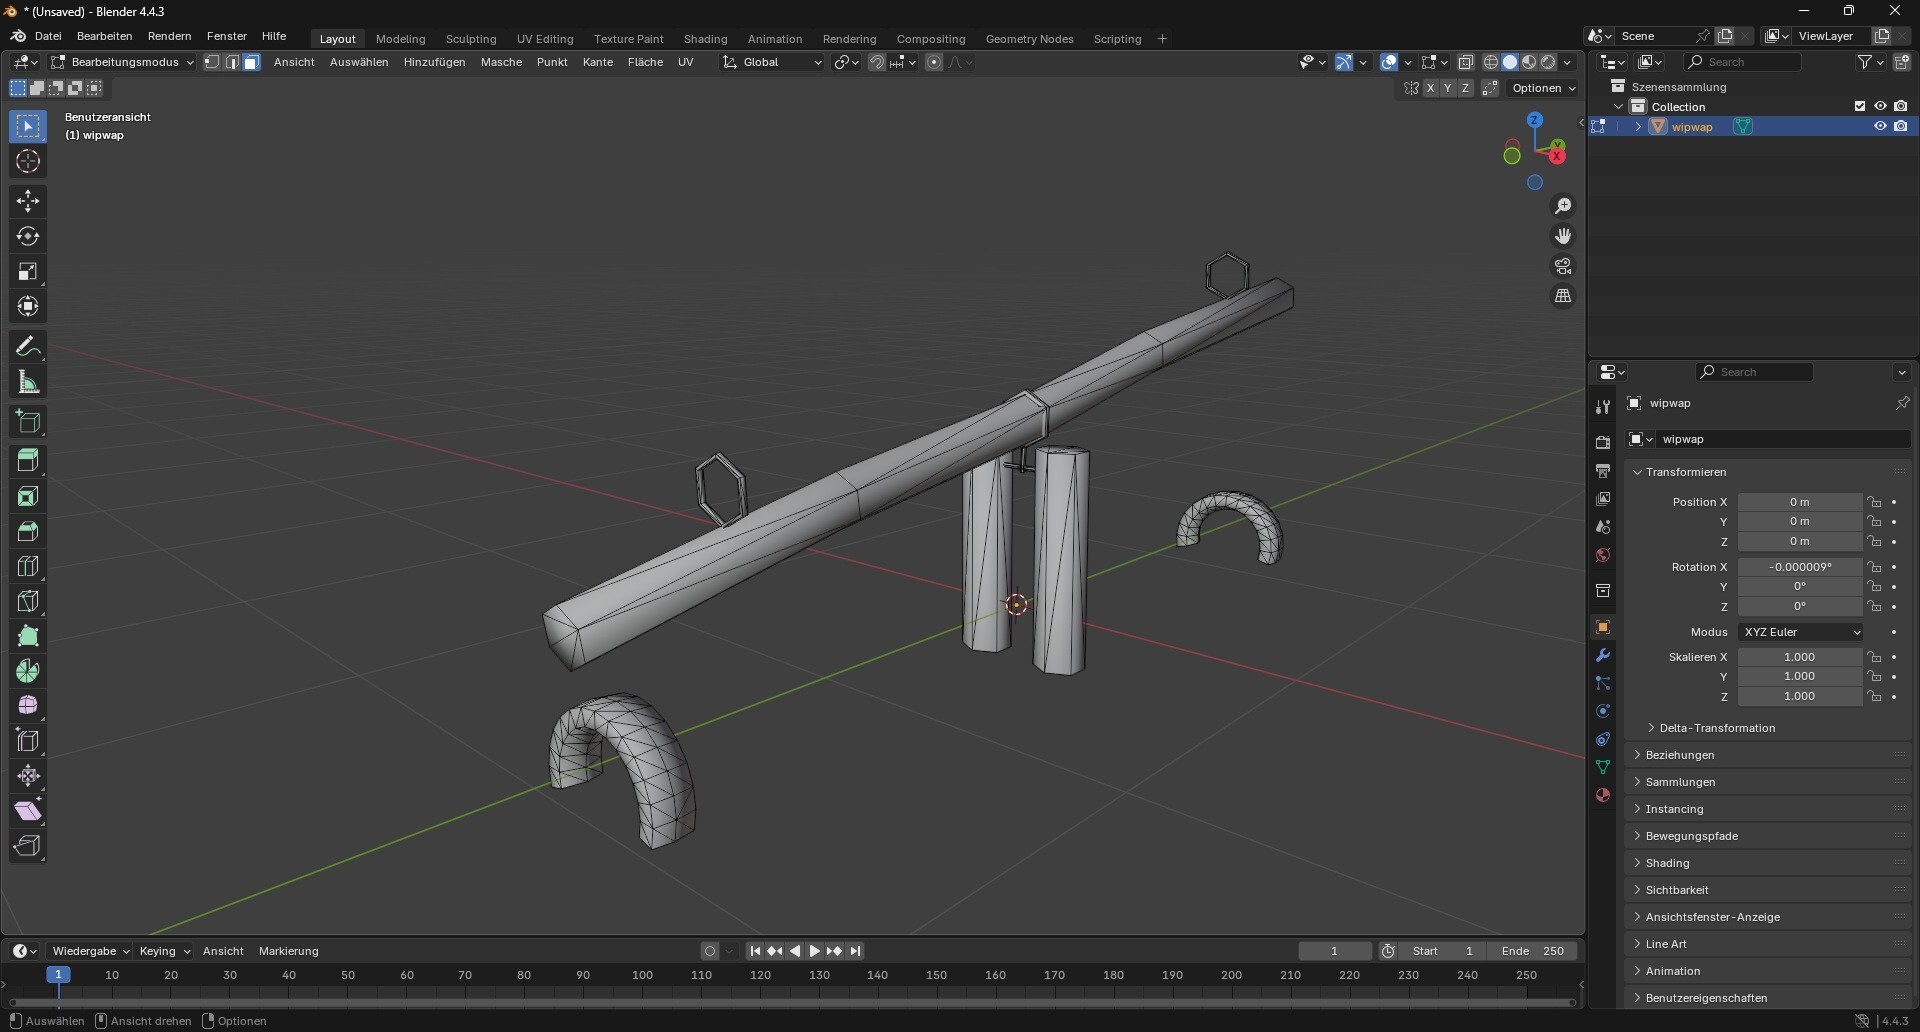1920x1032 pixels.
Task: Switch perspective/orthographic grid icon
Action: coord(1564,297)
